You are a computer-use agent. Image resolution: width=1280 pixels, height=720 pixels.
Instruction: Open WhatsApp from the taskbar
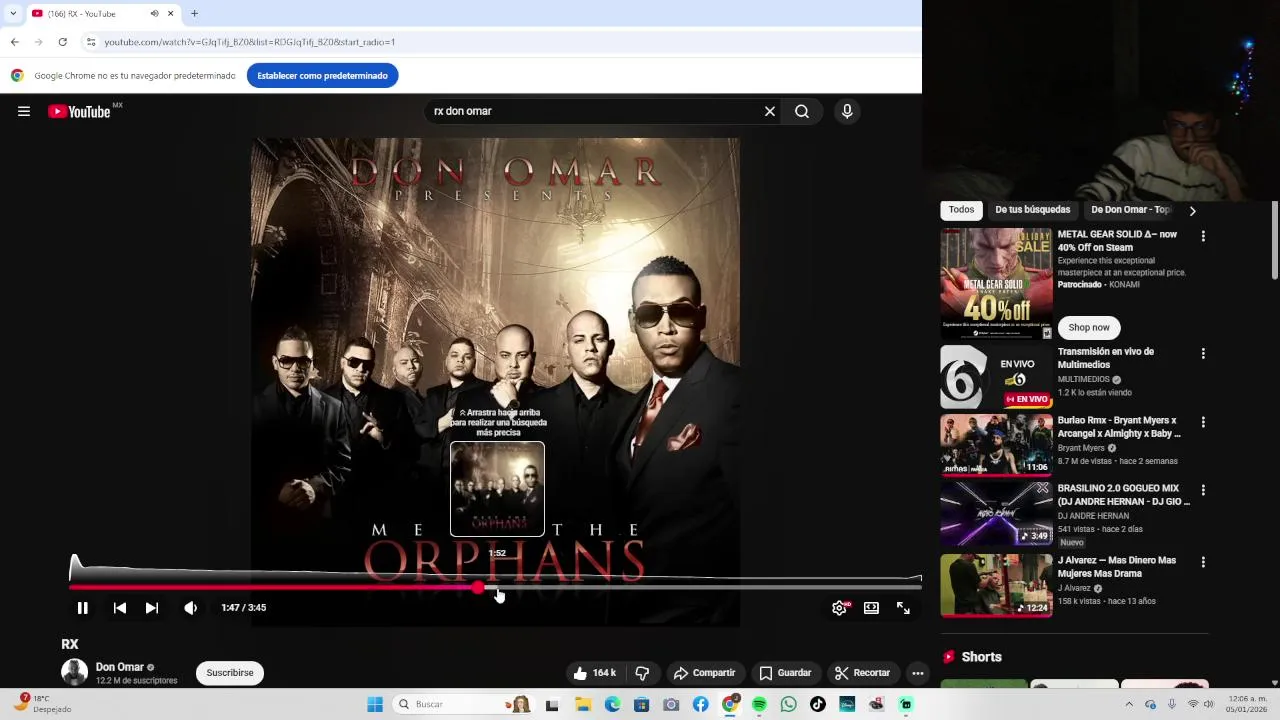tap(789, 704)
